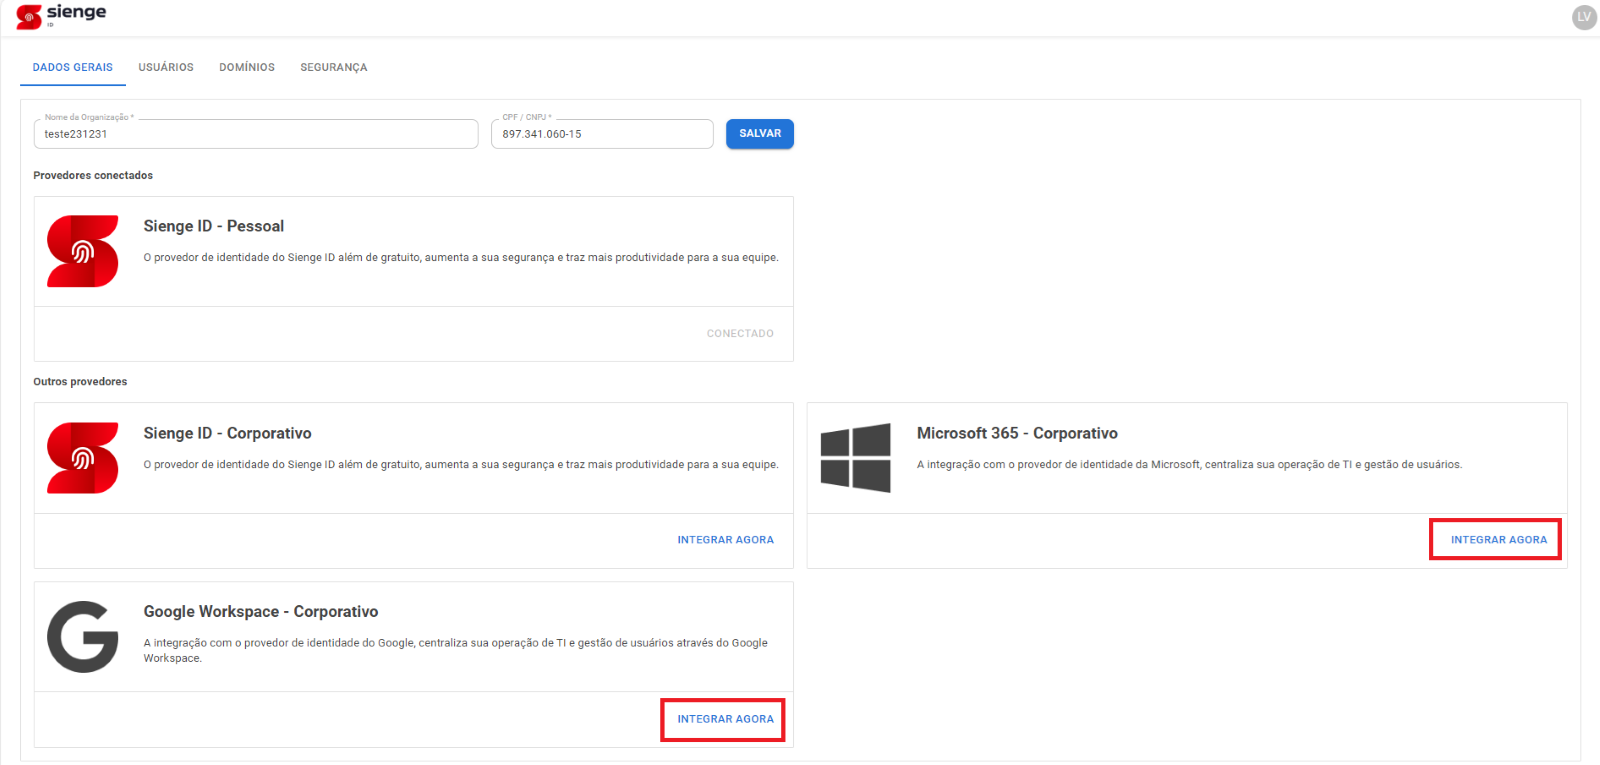
Task: Click the Sienge ID - Pessoal fingerprint logo
Action: tap(83, 251)
